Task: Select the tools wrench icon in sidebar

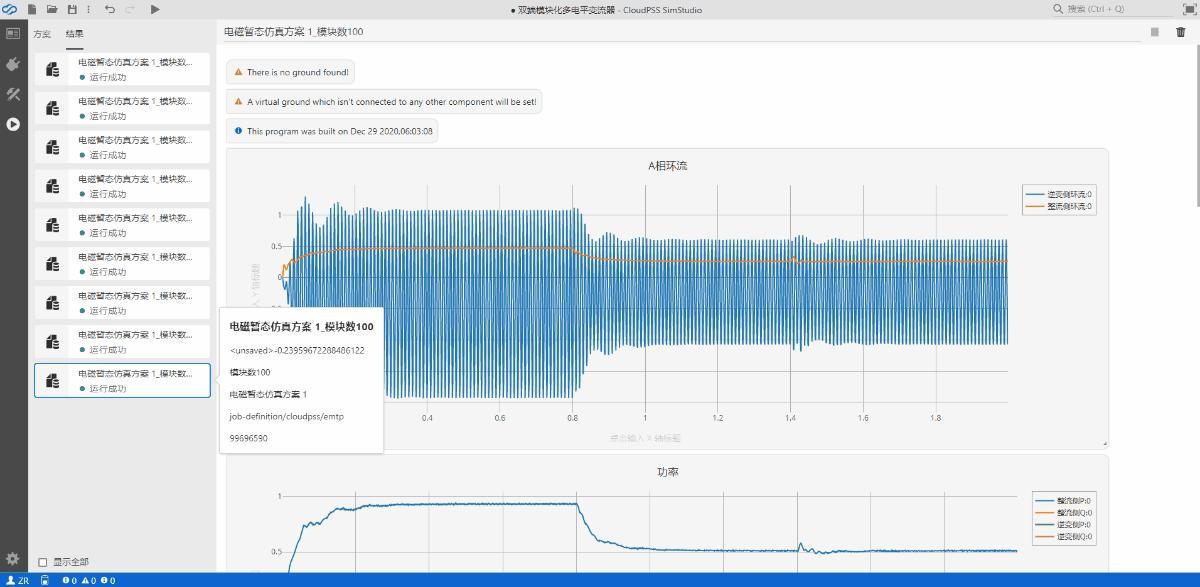Action: (x=13, y=96)
